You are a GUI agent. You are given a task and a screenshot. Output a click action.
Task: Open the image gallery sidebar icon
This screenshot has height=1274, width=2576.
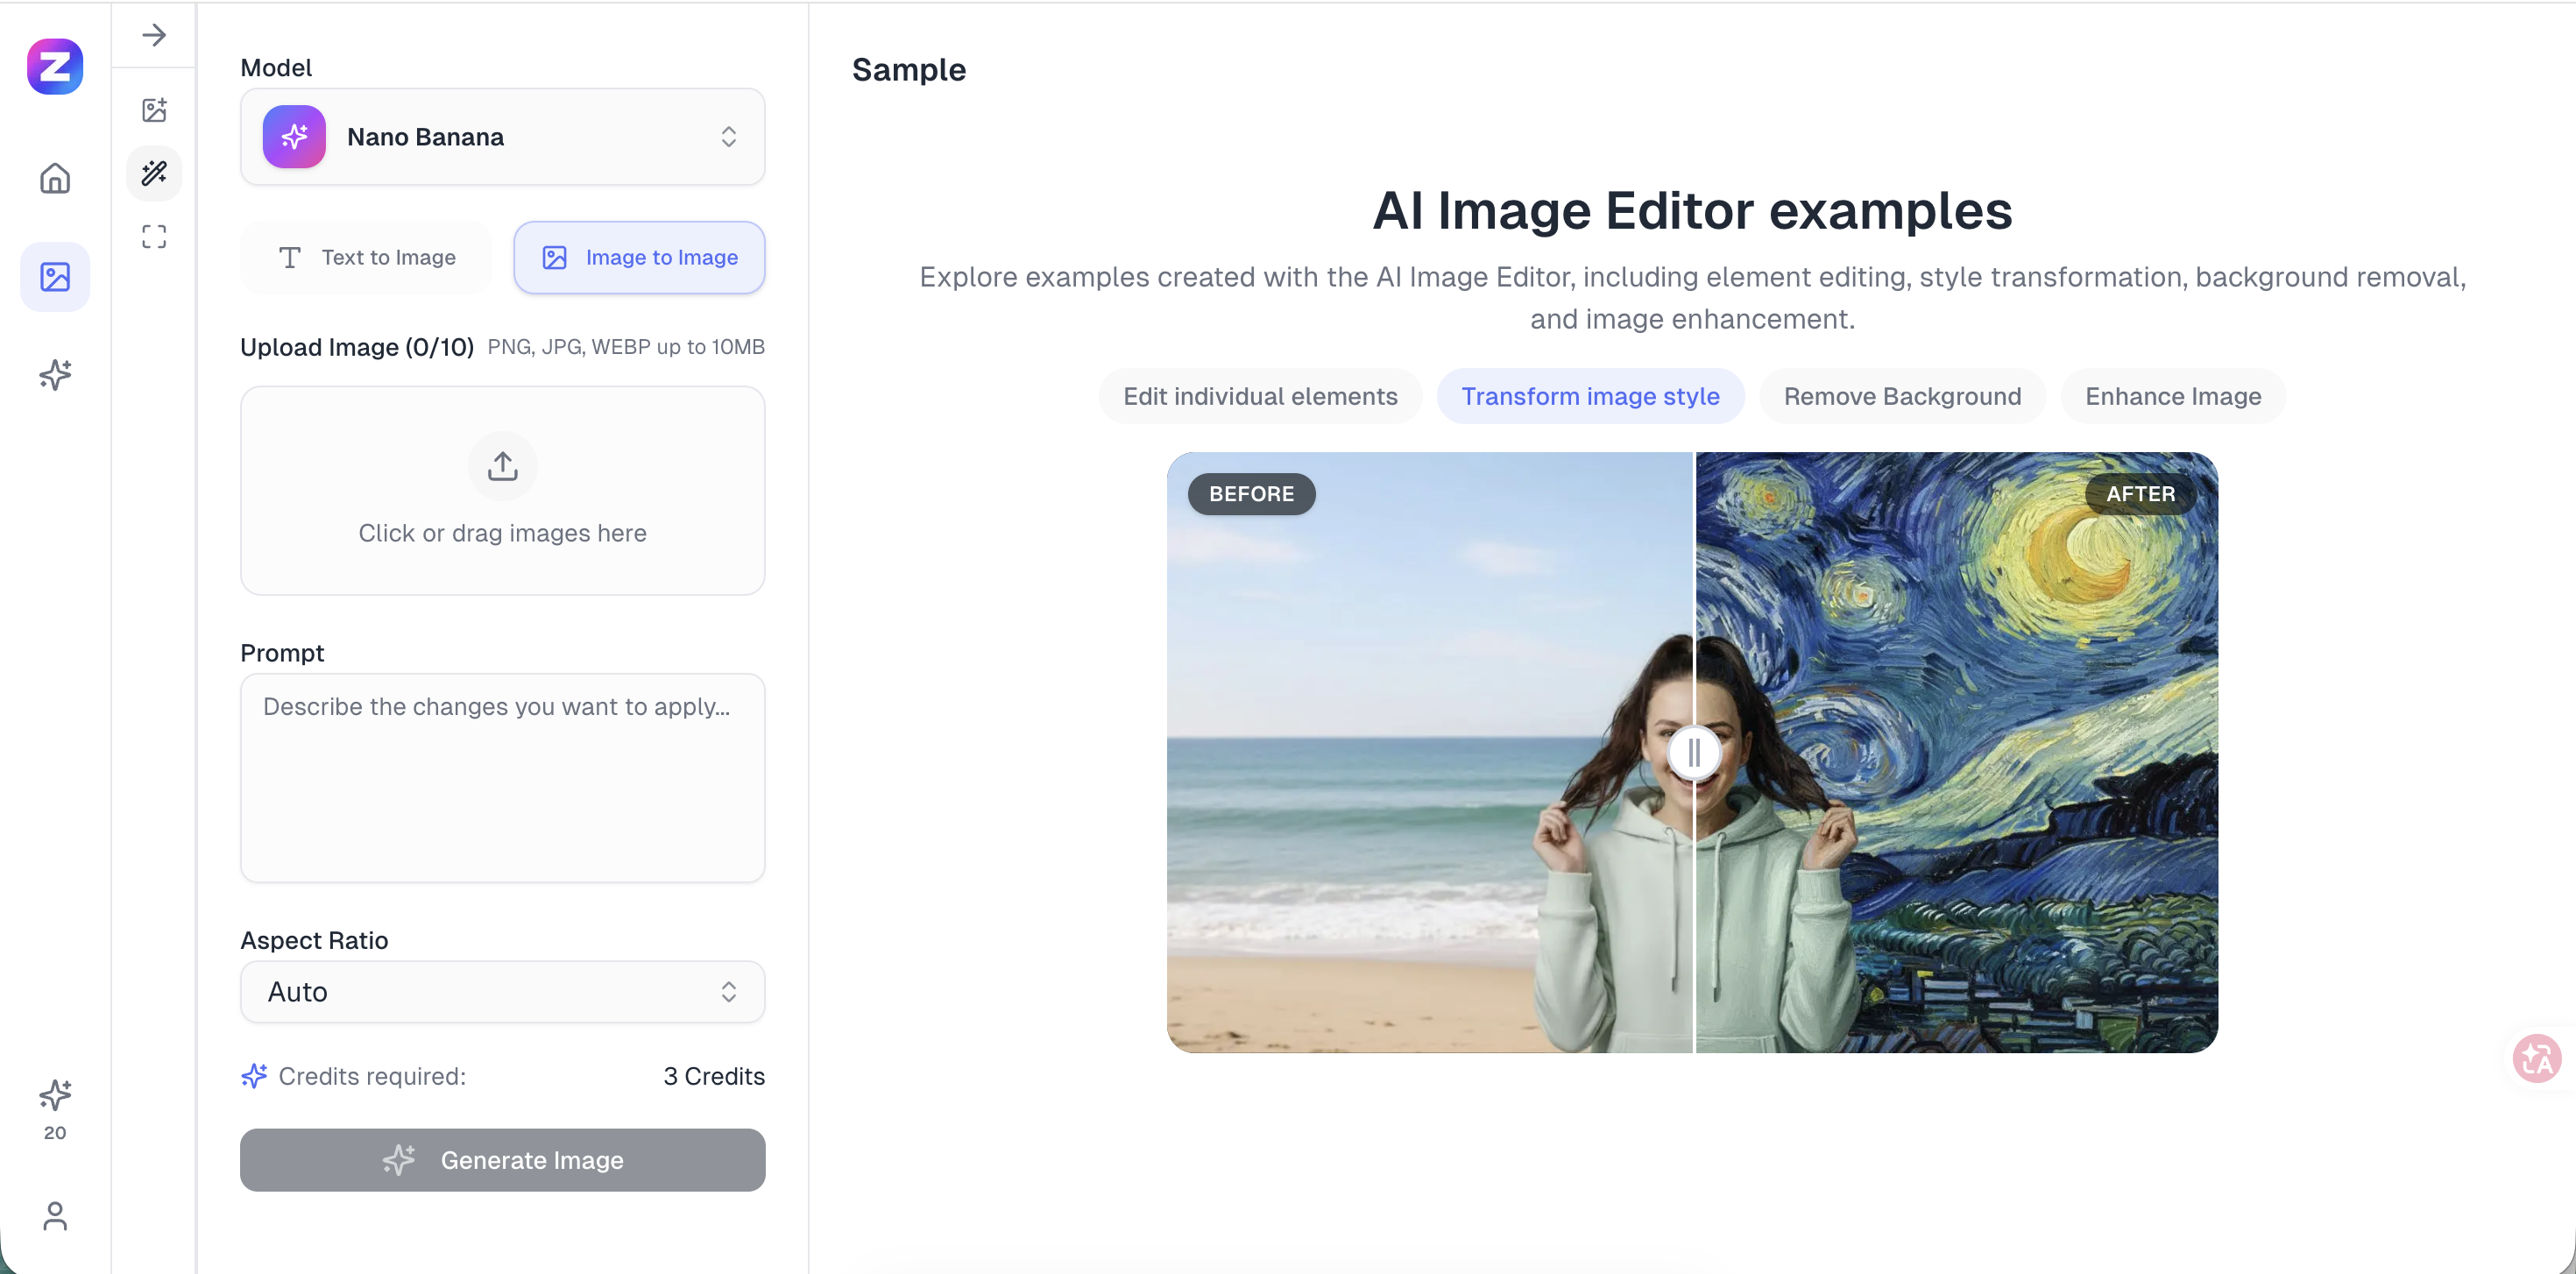click(55, 277)
